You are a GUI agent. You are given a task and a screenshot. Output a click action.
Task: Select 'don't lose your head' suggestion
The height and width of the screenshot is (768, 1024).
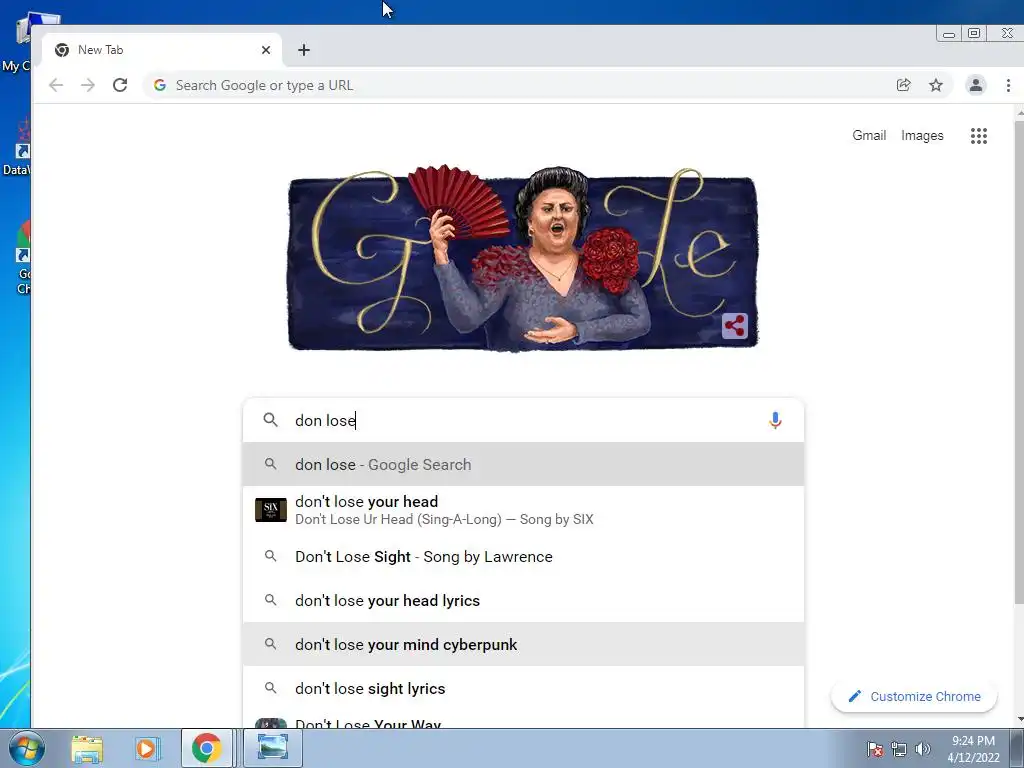tap(523, 510)
